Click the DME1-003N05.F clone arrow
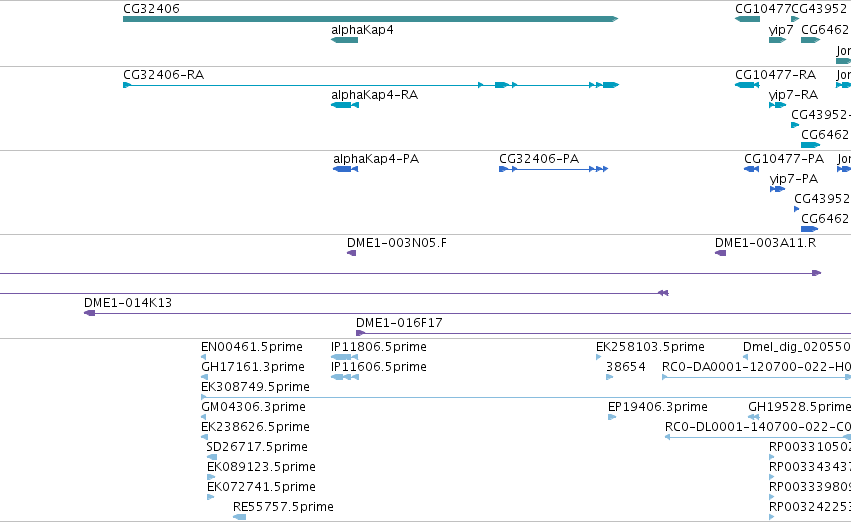The height and width of the screenshot is (522, 851). pos(352,253)
